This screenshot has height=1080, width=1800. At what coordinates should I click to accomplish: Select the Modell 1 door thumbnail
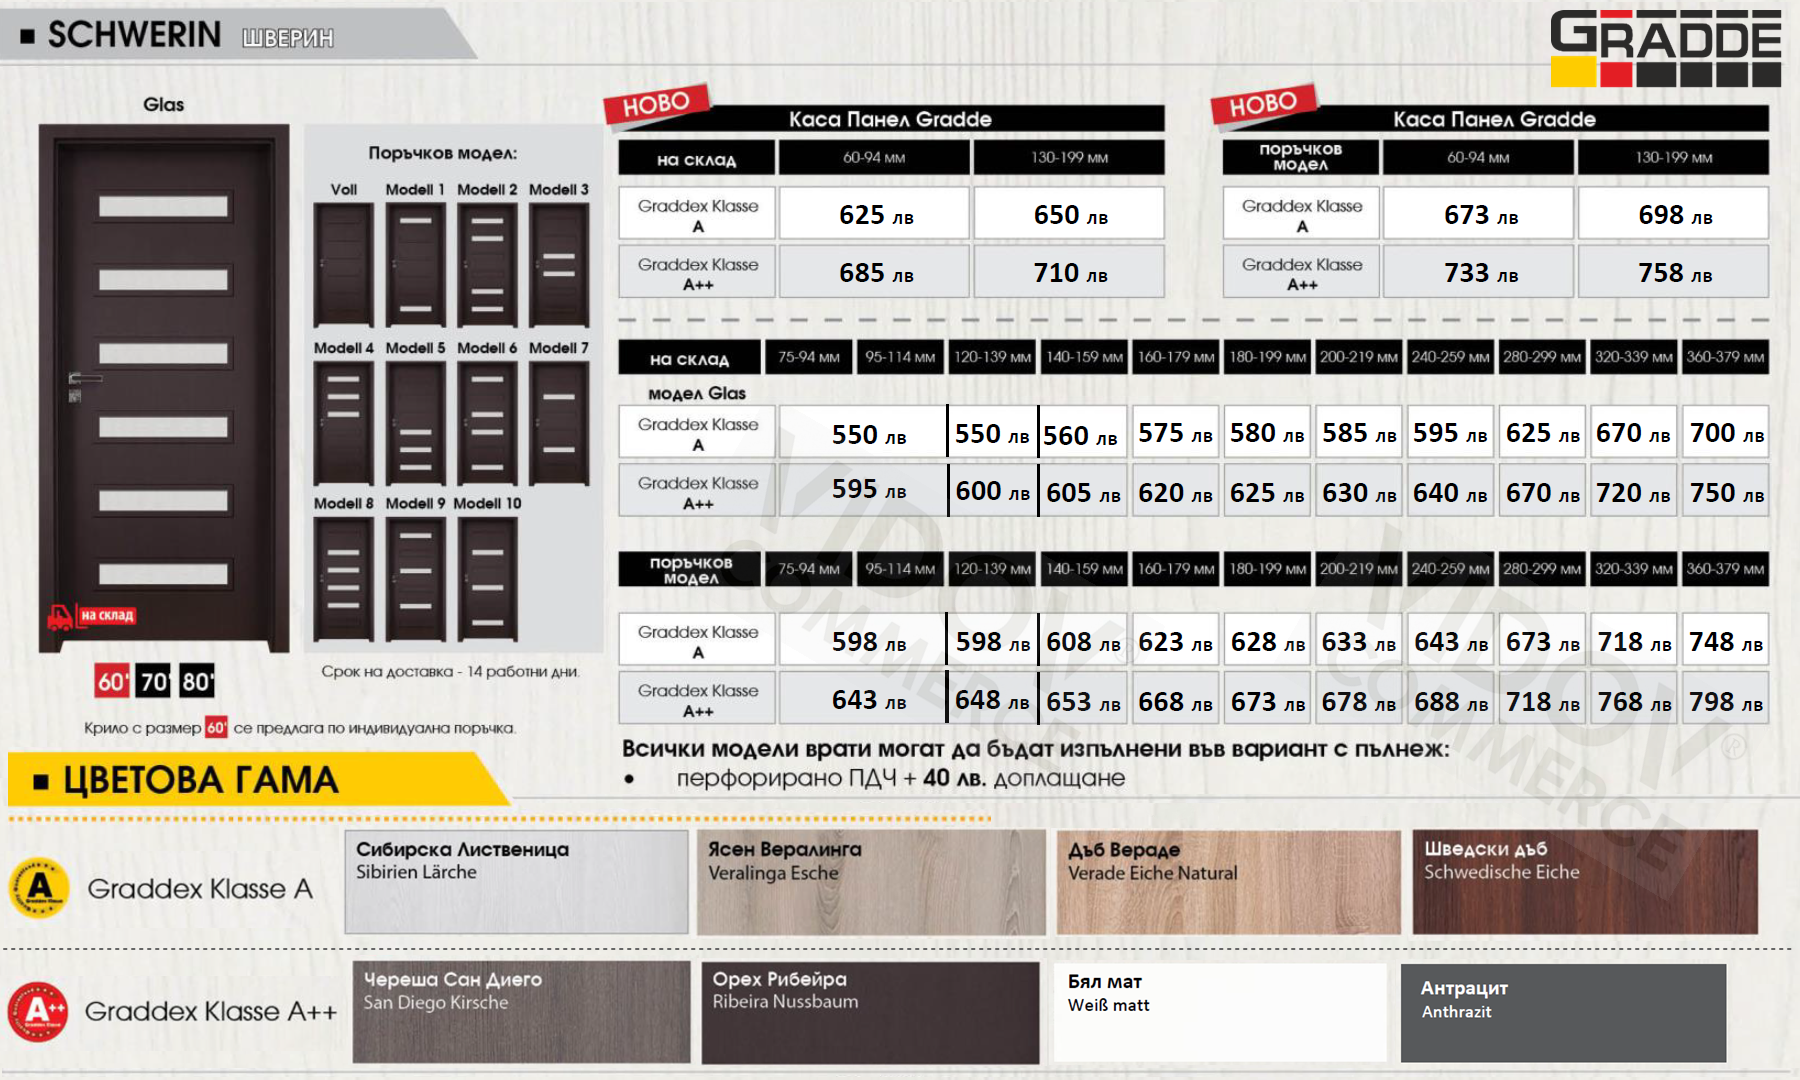pyautogui.click(x=415, y=265)
